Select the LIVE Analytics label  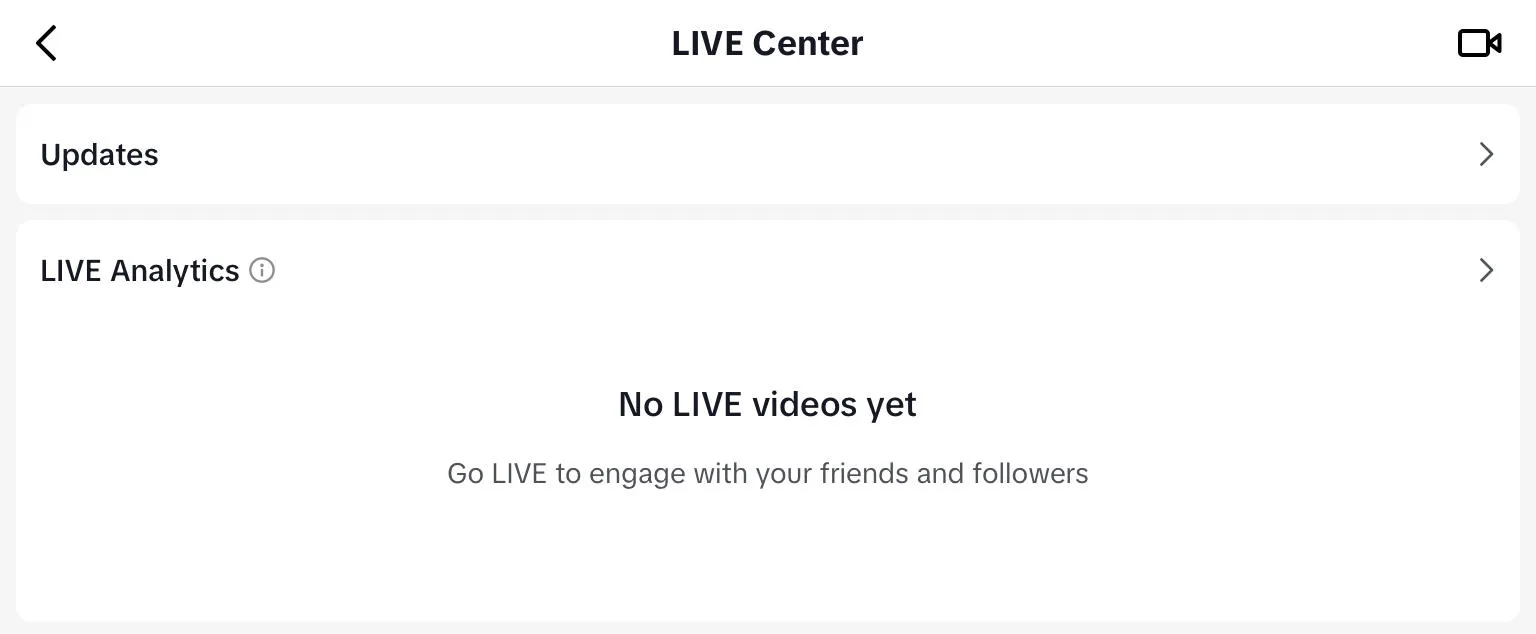click(x=139, y=271)
